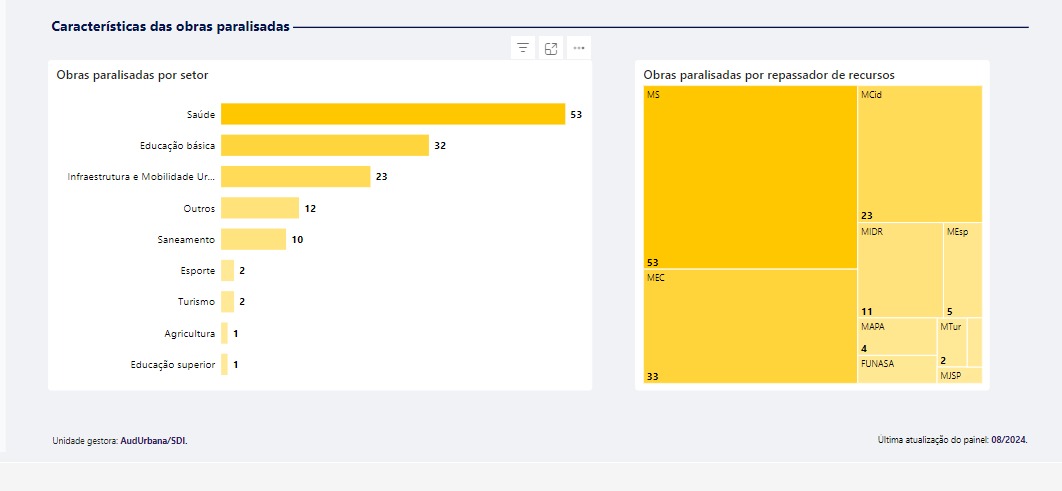Click the AudUrbana/SDI link text
This screenshot has height=491, width=1062.
tap(153, 440)
